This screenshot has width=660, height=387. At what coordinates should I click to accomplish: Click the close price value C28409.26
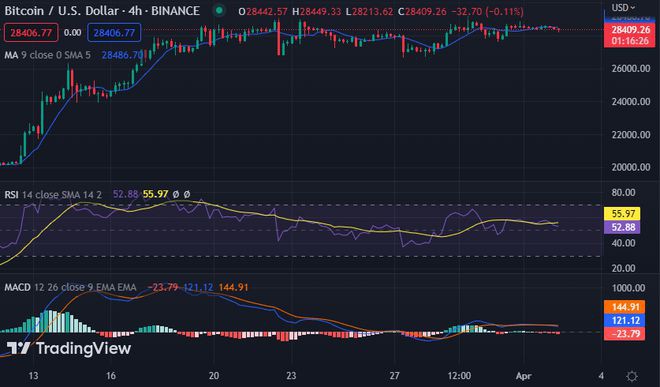(x=422, y=11)
